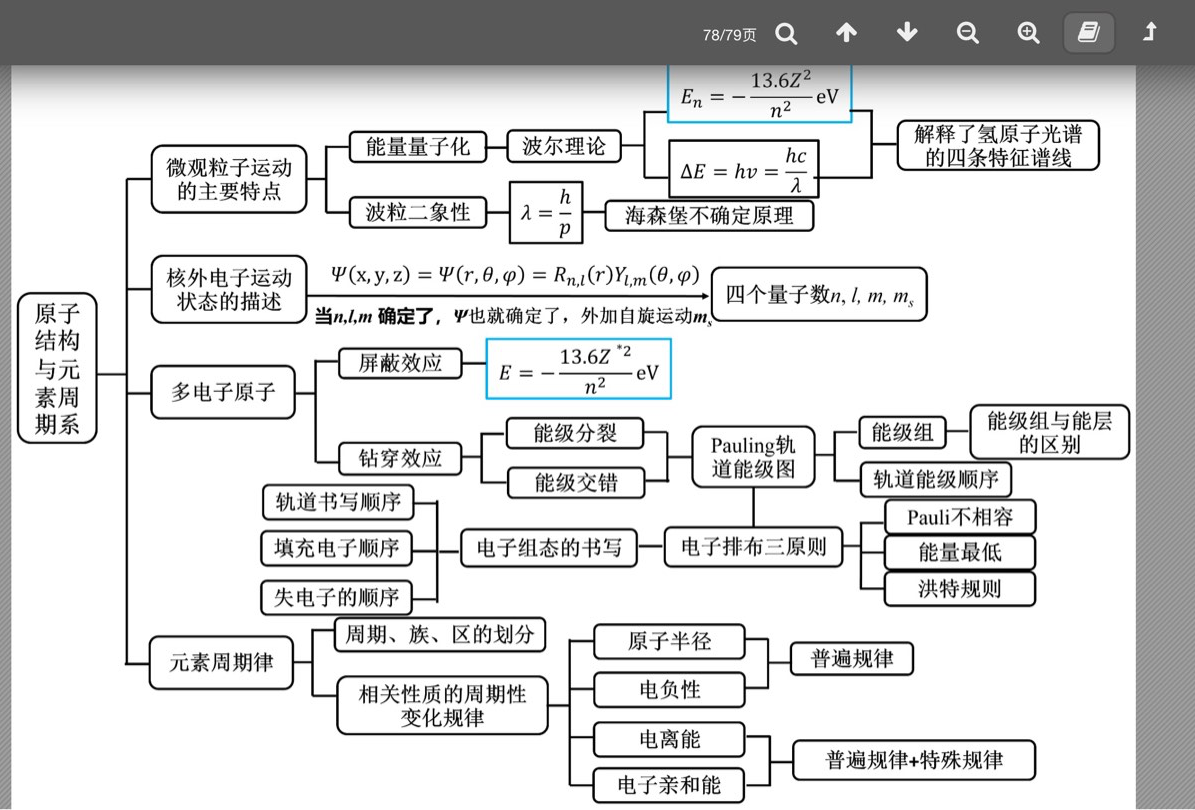The height and width of the screenshot is (810, 1195).
Task: Click the rightmost bent up-arrow toolbar icon
Action: [1150, 34]
